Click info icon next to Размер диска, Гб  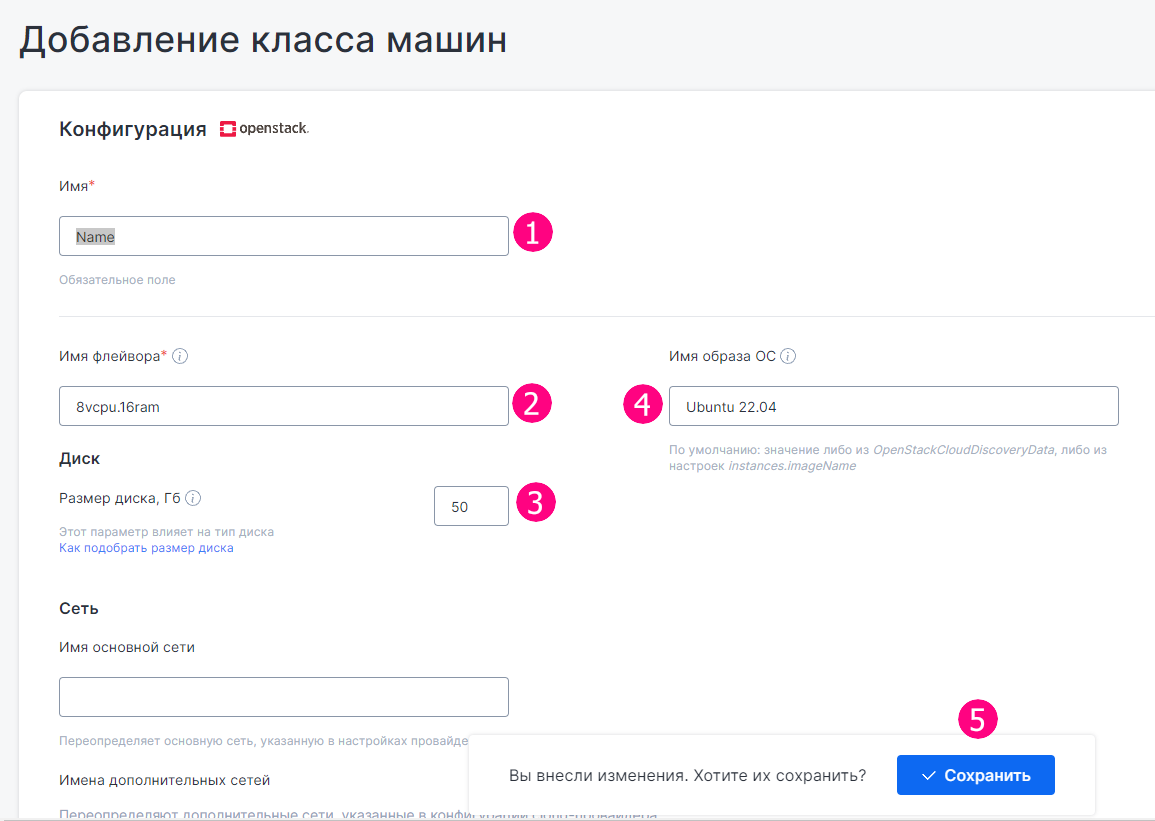(193, 498)
